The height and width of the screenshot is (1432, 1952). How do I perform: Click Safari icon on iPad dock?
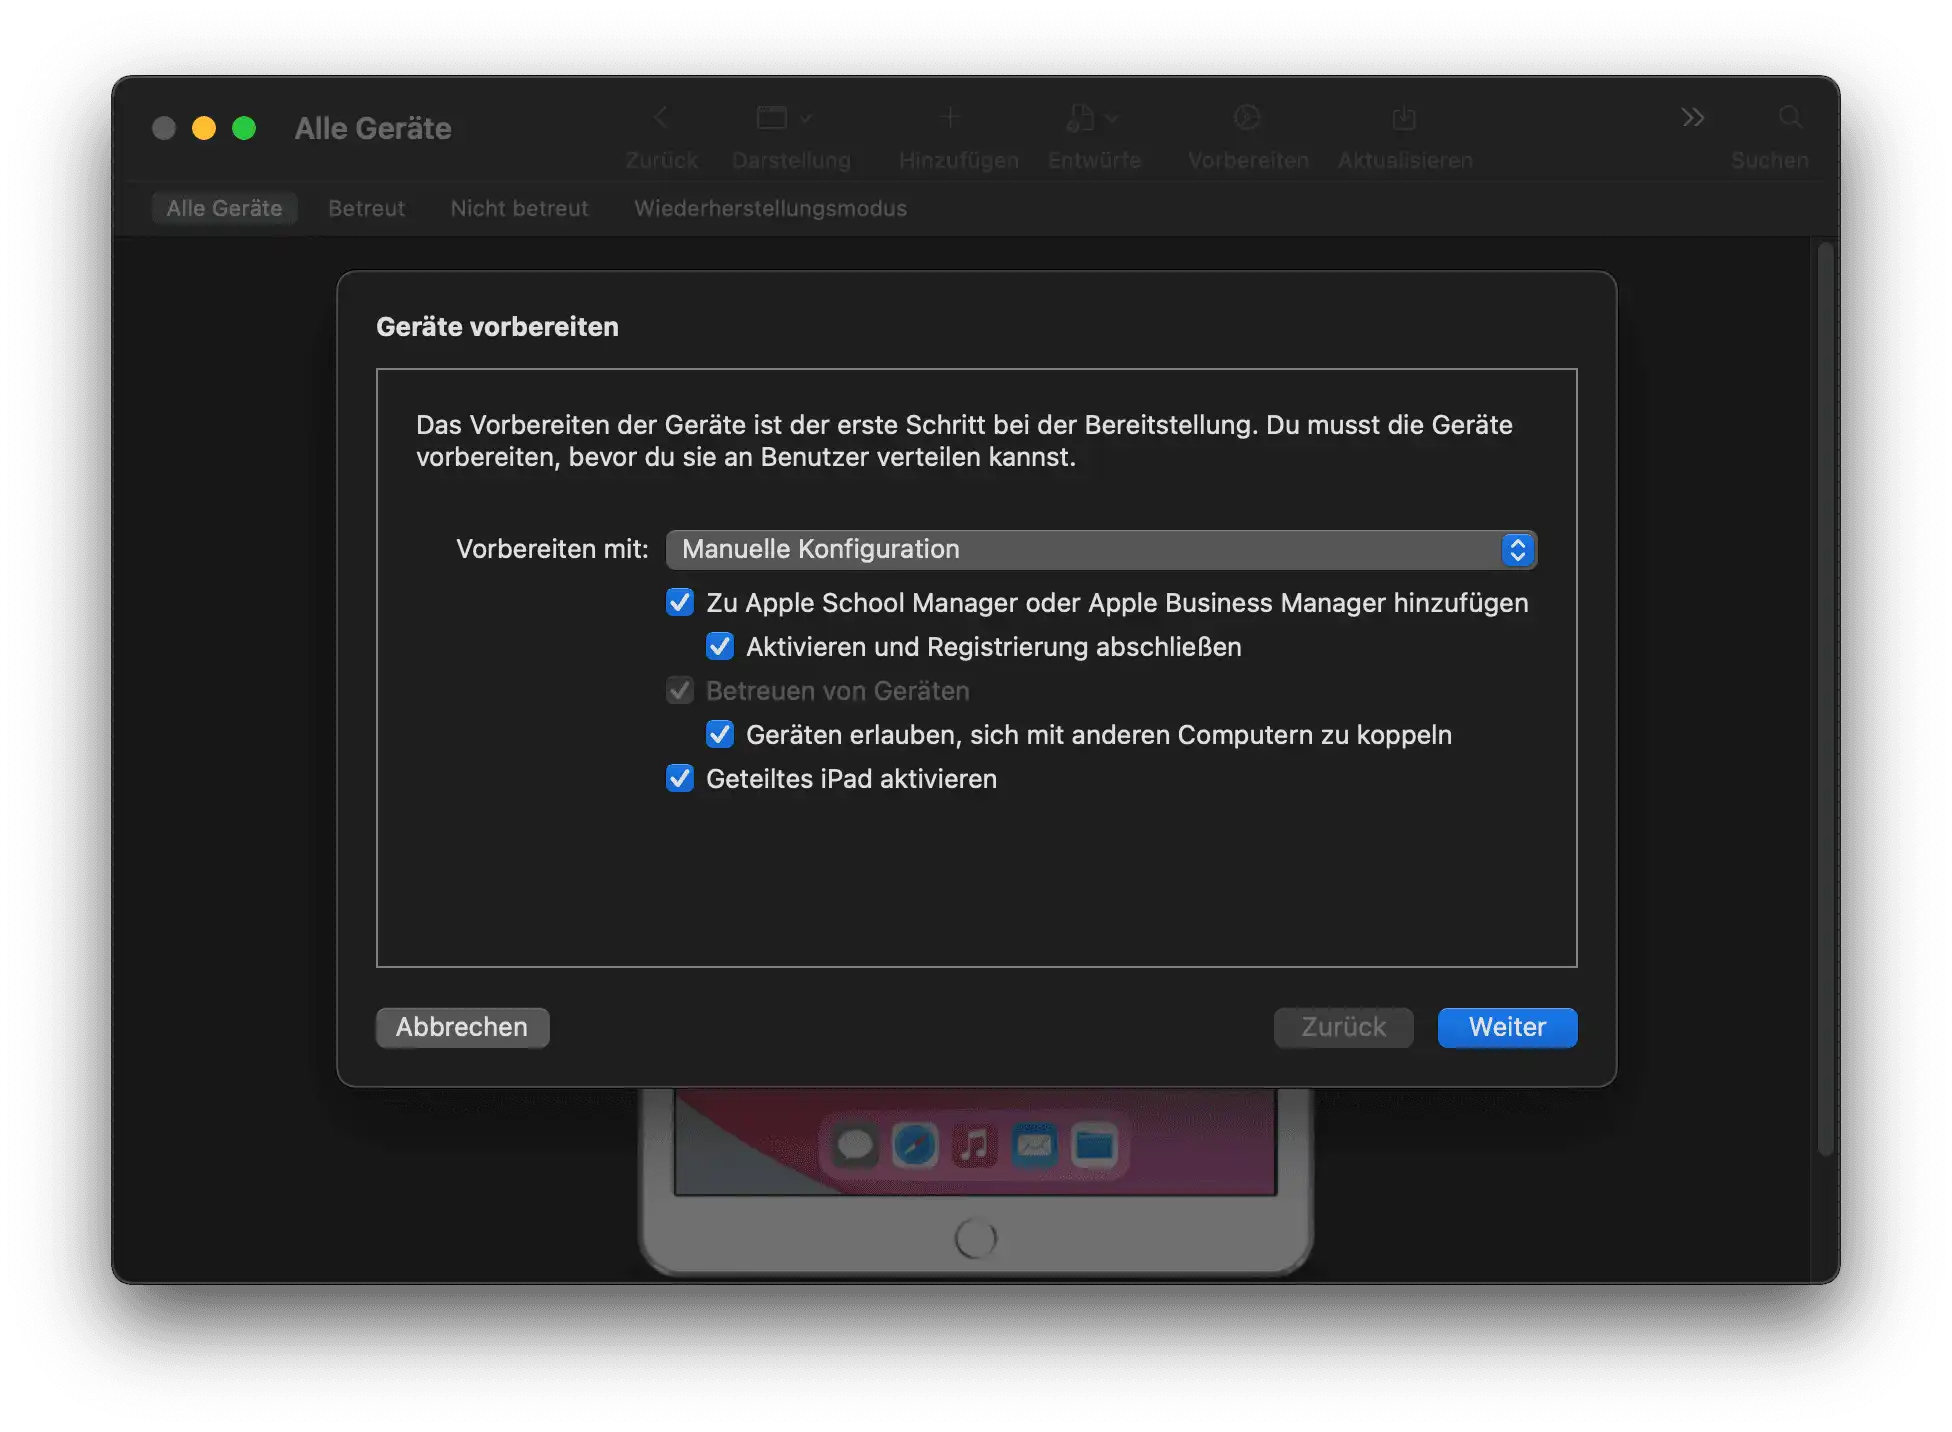915,1146
